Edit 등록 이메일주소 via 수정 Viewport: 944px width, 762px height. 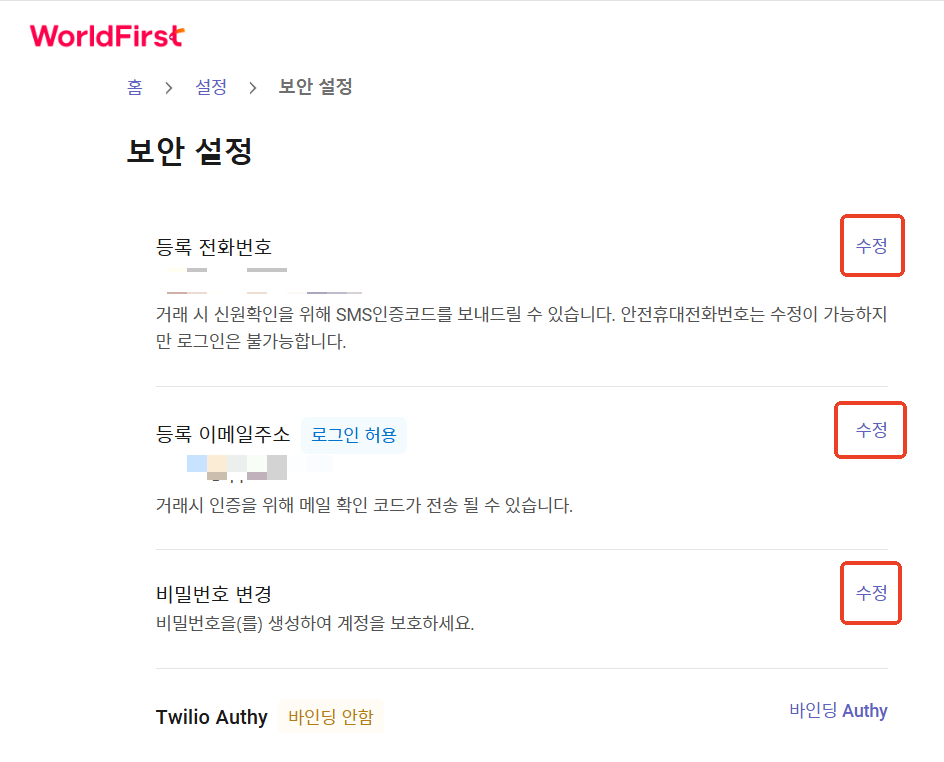pos(872,430)
